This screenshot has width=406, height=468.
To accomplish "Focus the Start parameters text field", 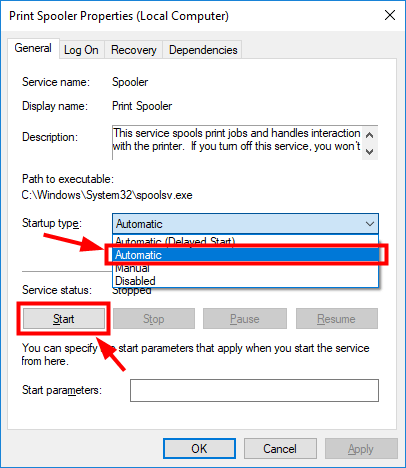I will click(254, 390).
